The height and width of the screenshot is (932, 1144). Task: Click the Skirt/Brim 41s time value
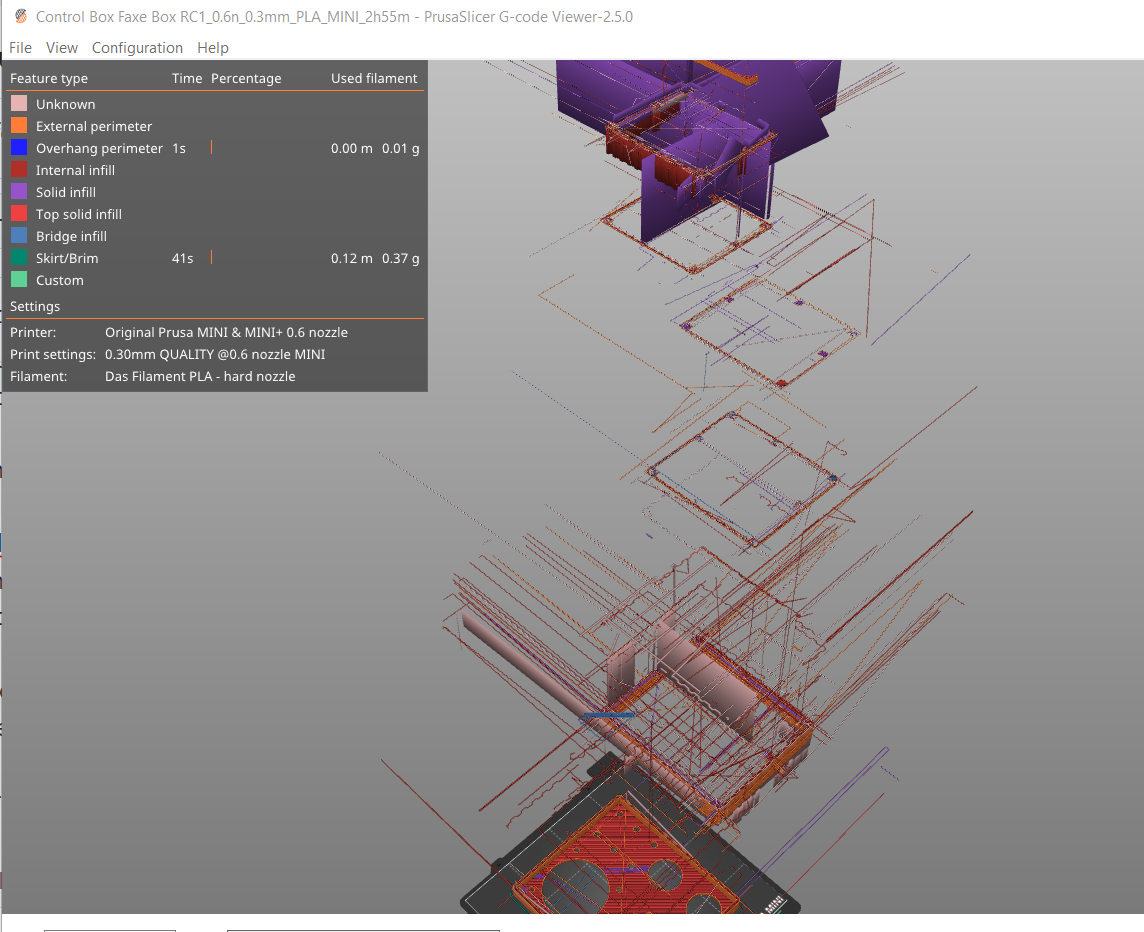pyautogui.click(x=182, y=258)
